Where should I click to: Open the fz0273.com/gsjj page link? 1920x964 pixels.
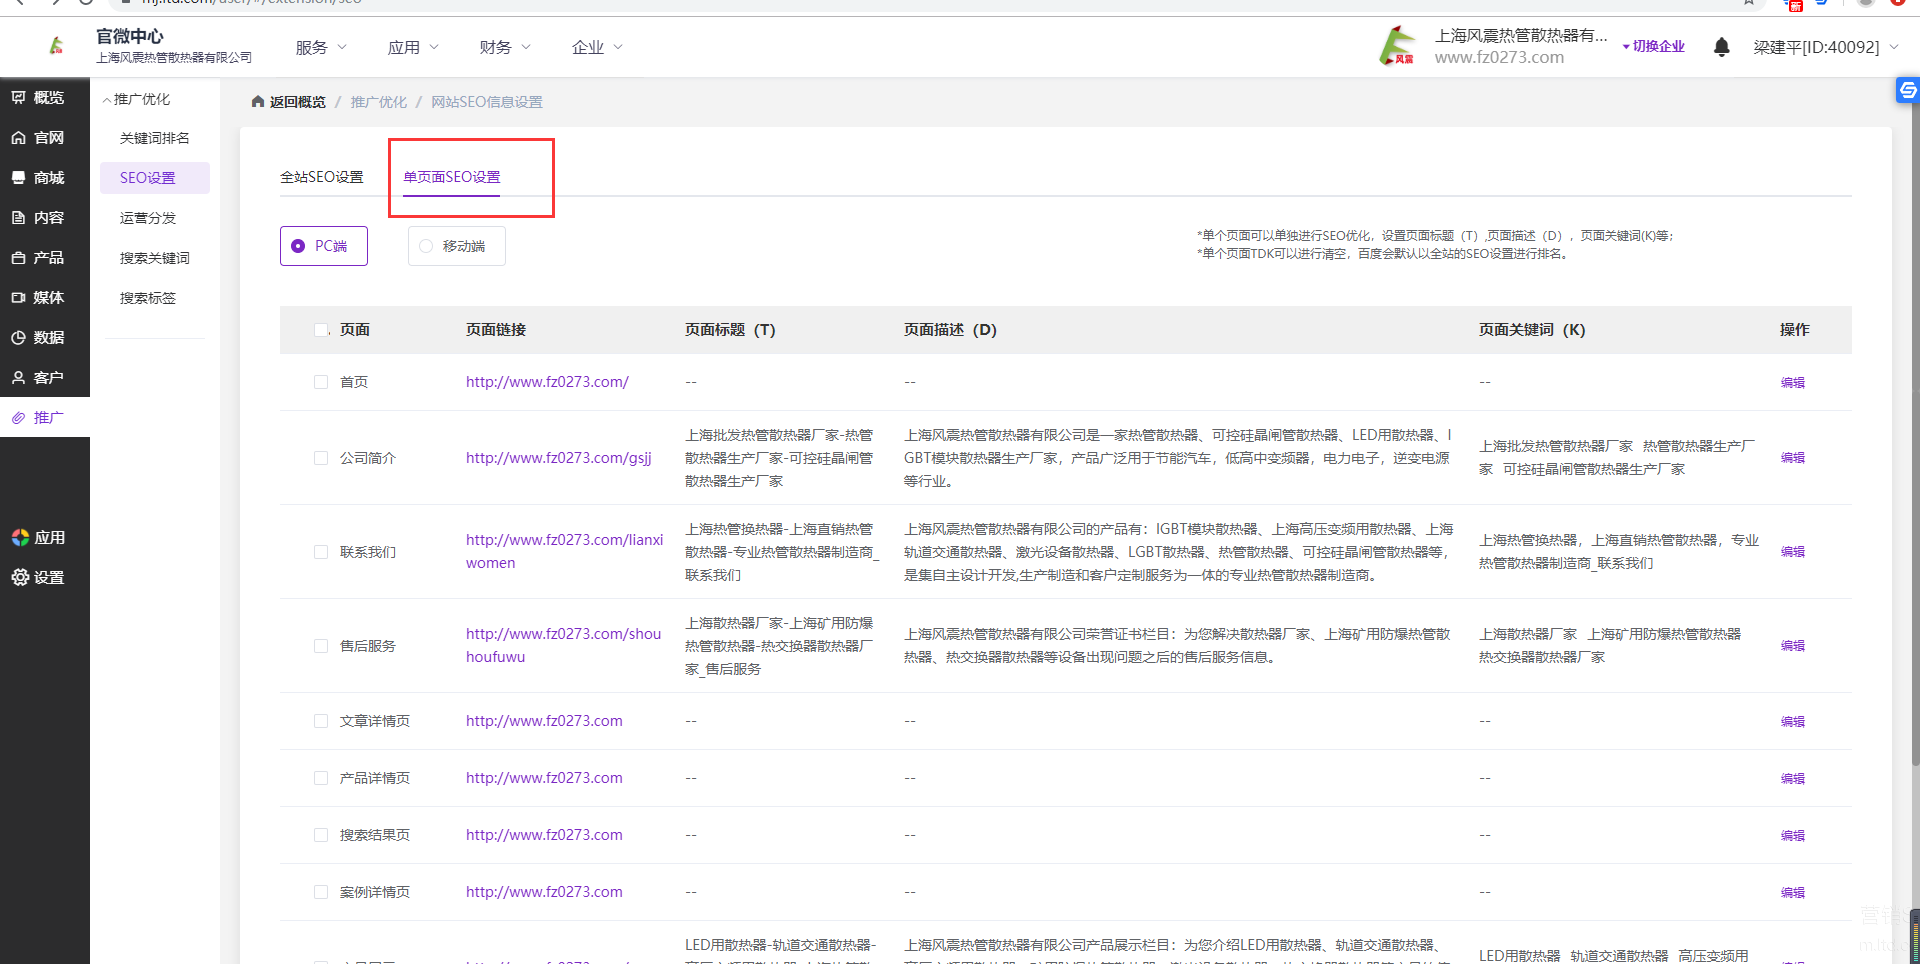pyautogui.click(x=558, y=458)
